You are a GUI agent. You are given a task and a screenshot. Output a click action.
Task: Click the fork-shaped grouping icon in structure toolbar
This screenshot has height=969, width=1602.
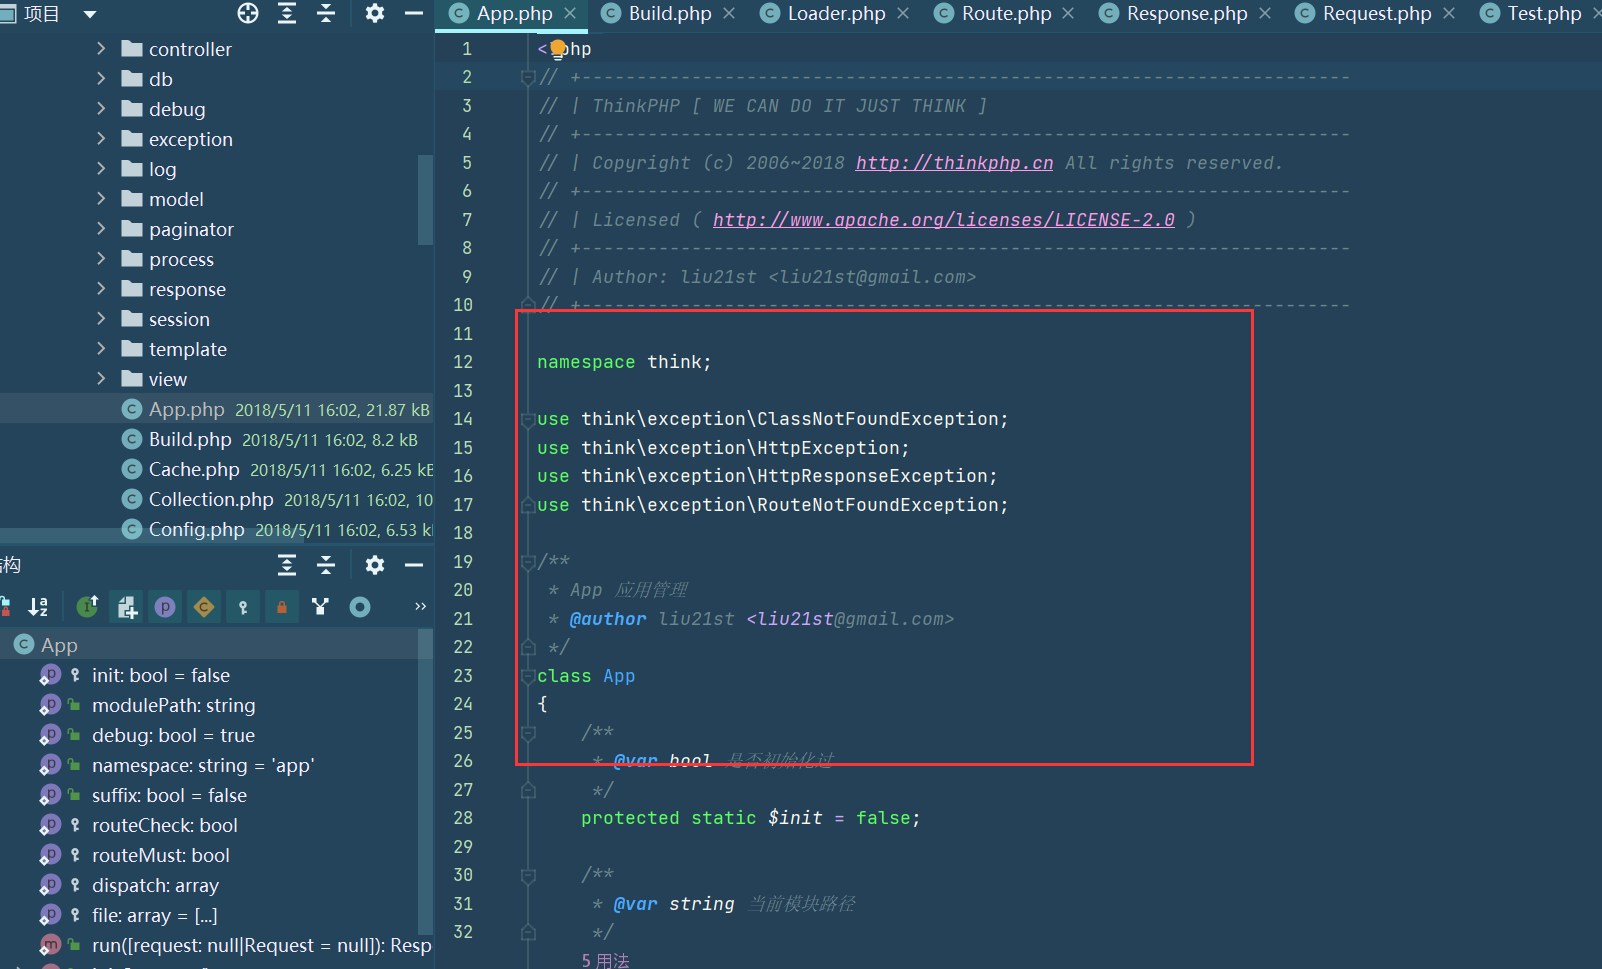tap(320, 607)
